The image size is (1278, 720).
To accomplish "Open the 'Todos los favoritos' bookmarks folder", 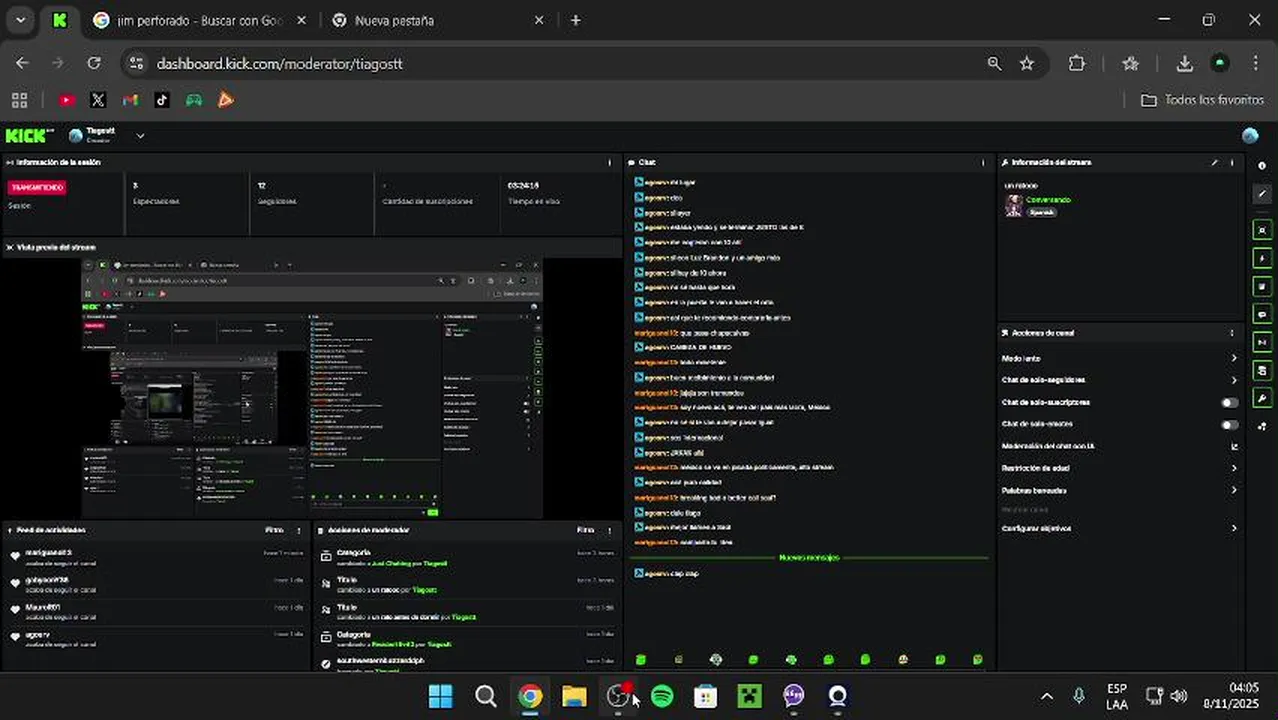I will click(x=1202, y=100).
